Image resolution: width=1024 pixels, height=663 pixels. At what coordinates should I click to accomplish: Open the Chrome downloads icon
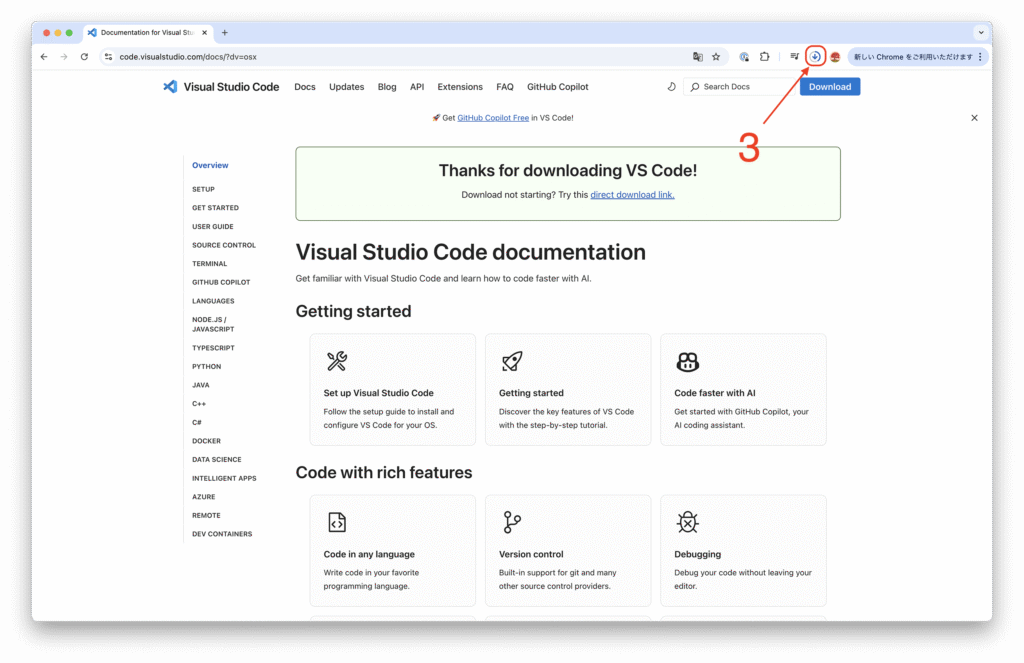[815, 57]
